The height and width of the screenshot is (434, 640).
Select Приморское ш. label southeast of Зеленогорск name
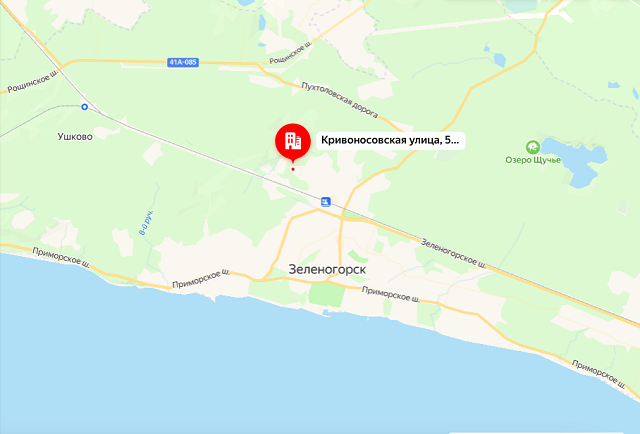391,294
